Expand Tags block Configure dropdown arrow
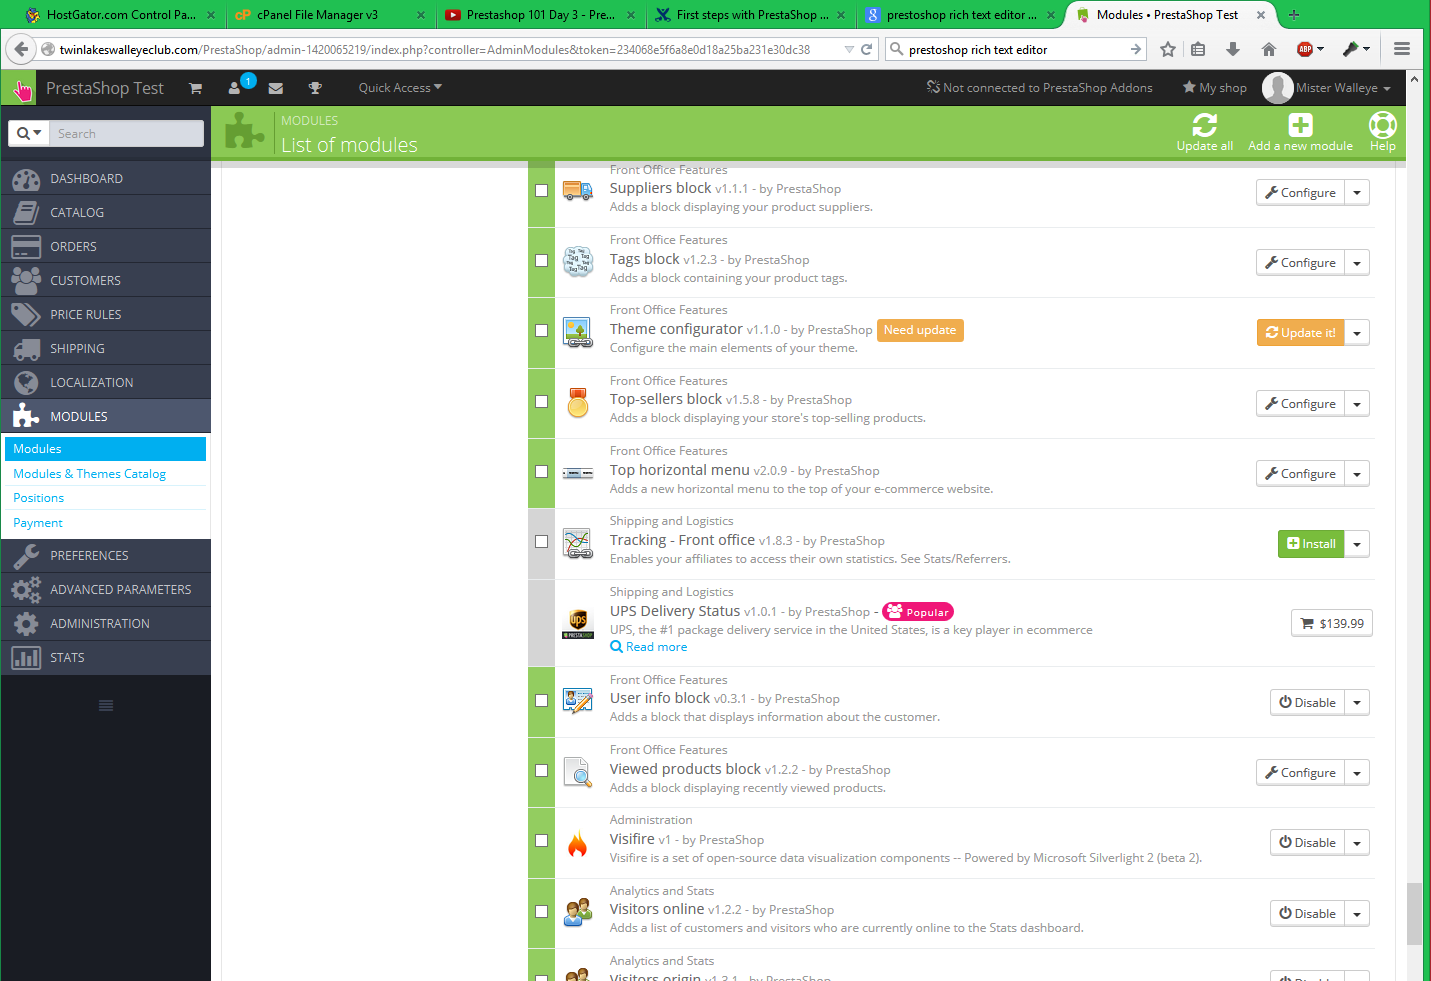The image size is (1431, 981). 1357,263
